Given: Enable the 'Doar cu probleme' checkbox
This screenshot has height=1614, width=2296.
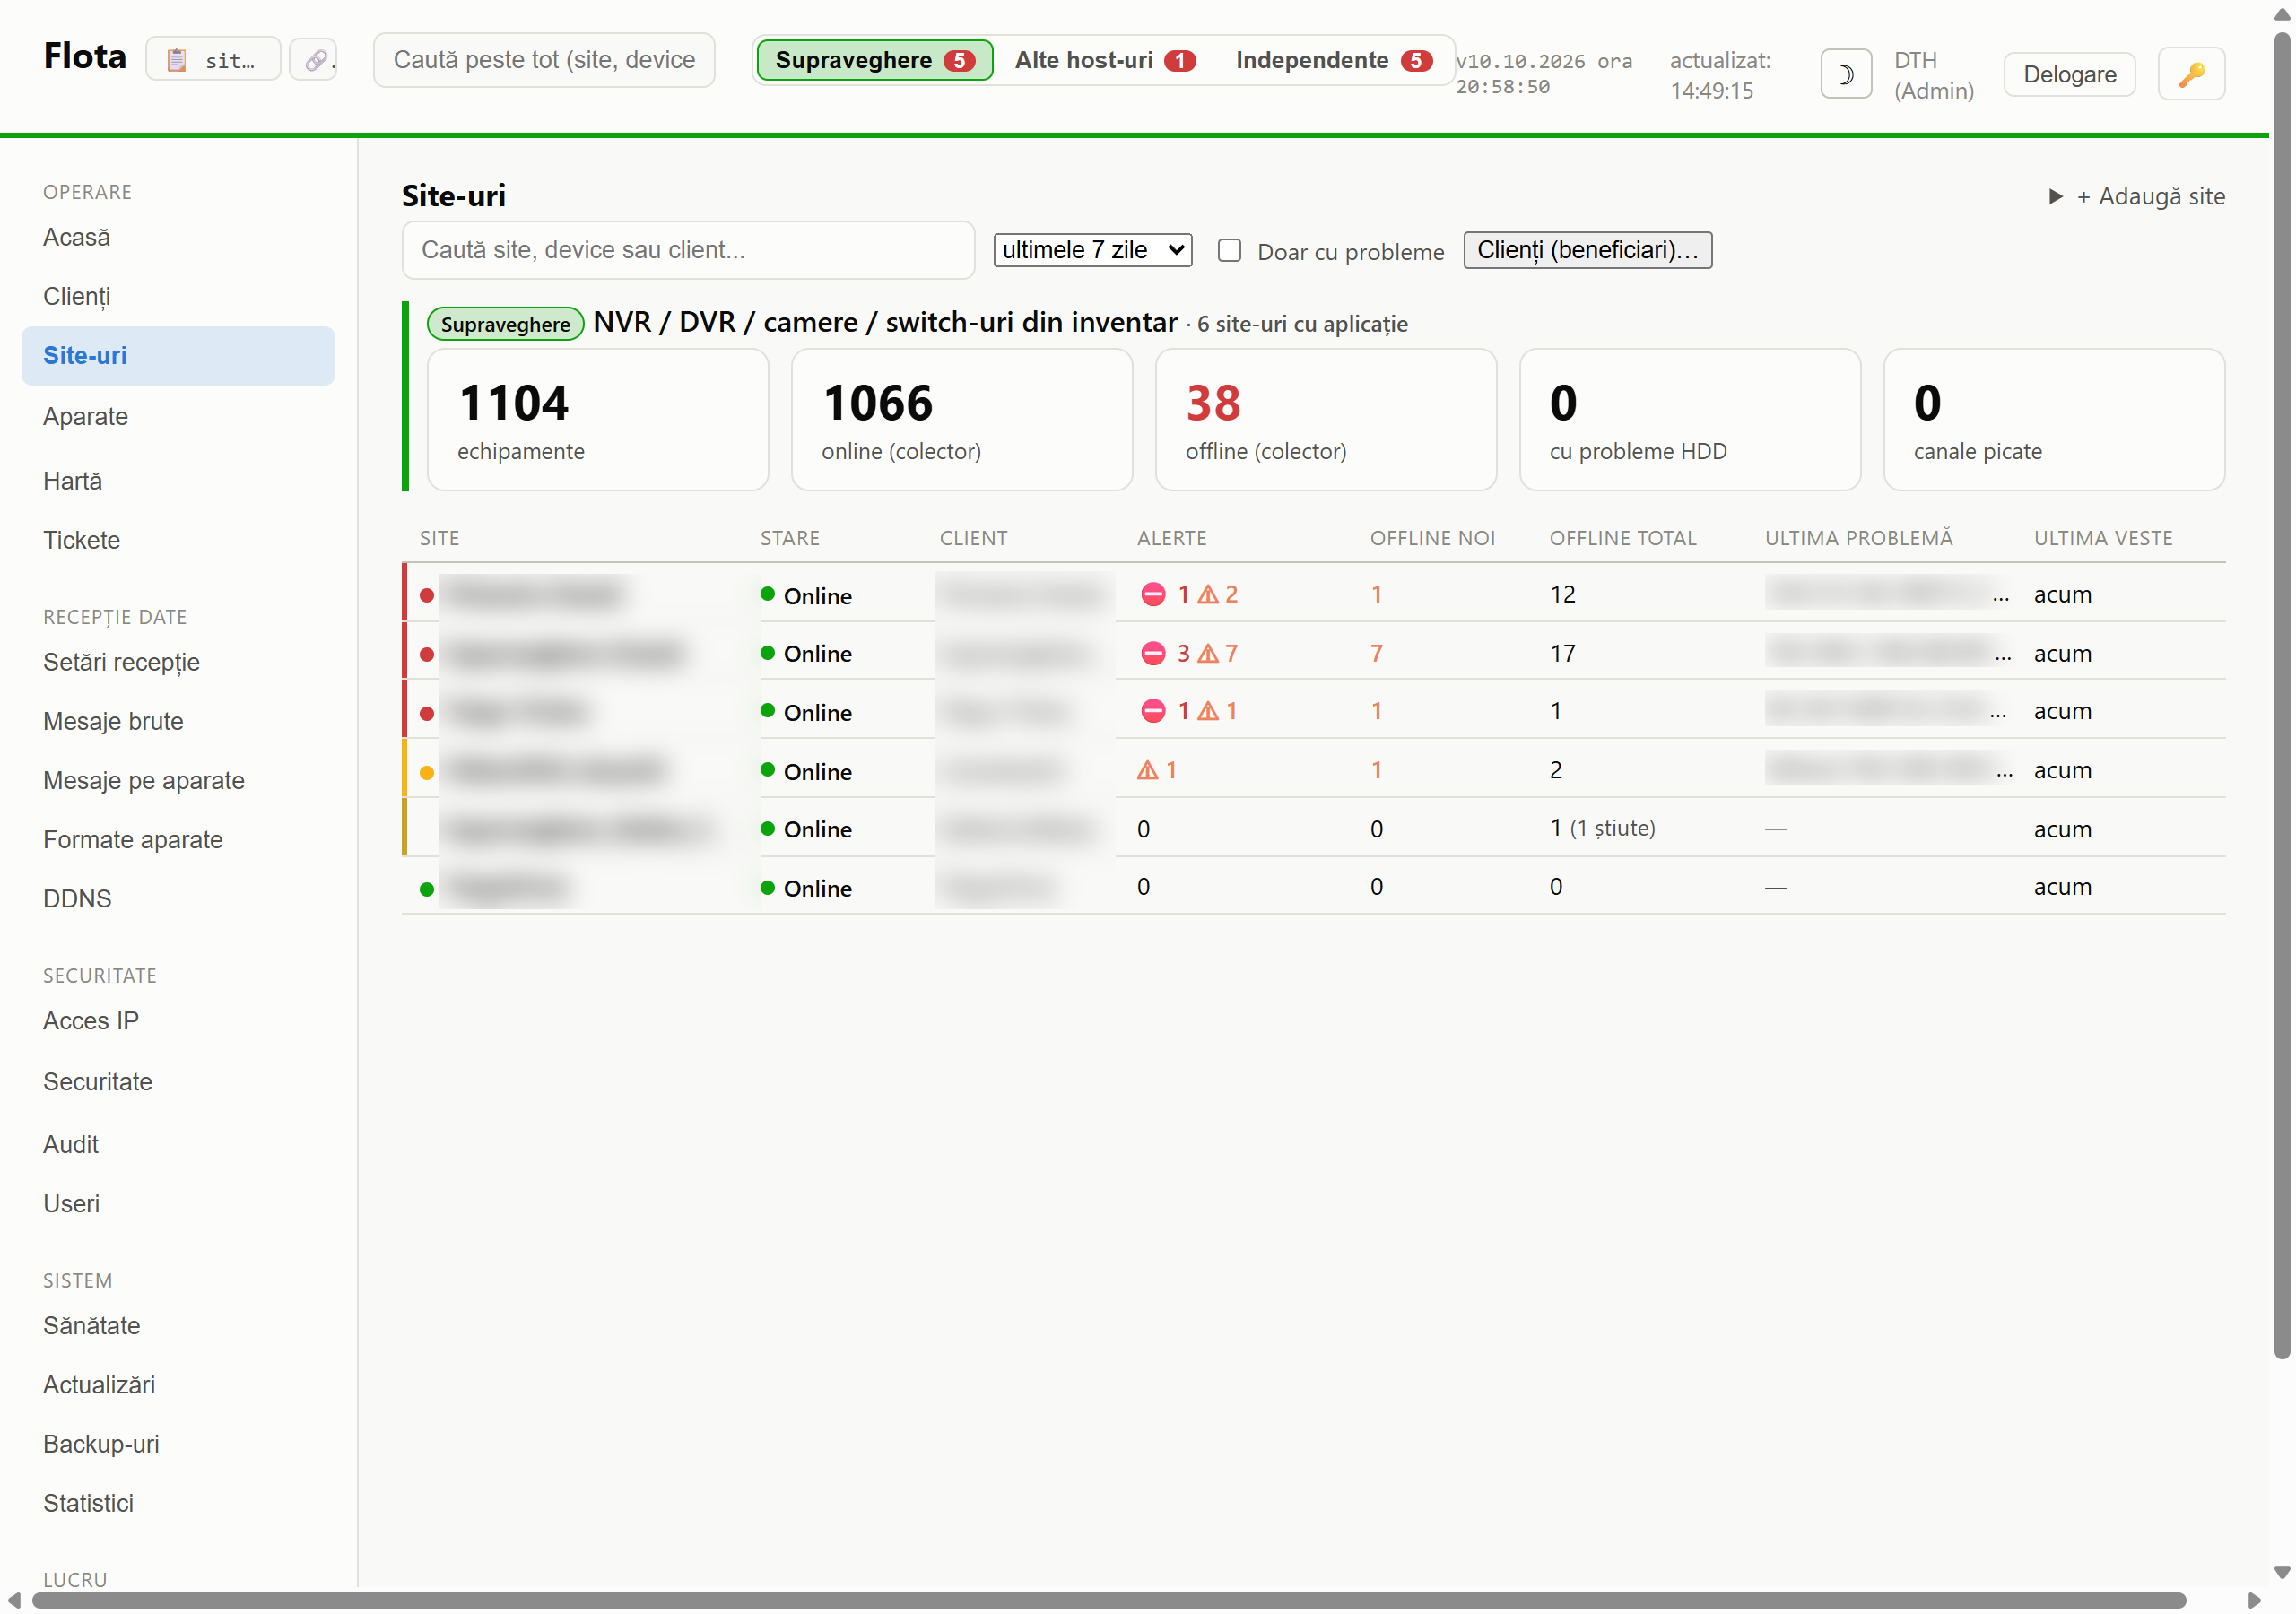Looking at the screenshot, I should point(1229,250).
